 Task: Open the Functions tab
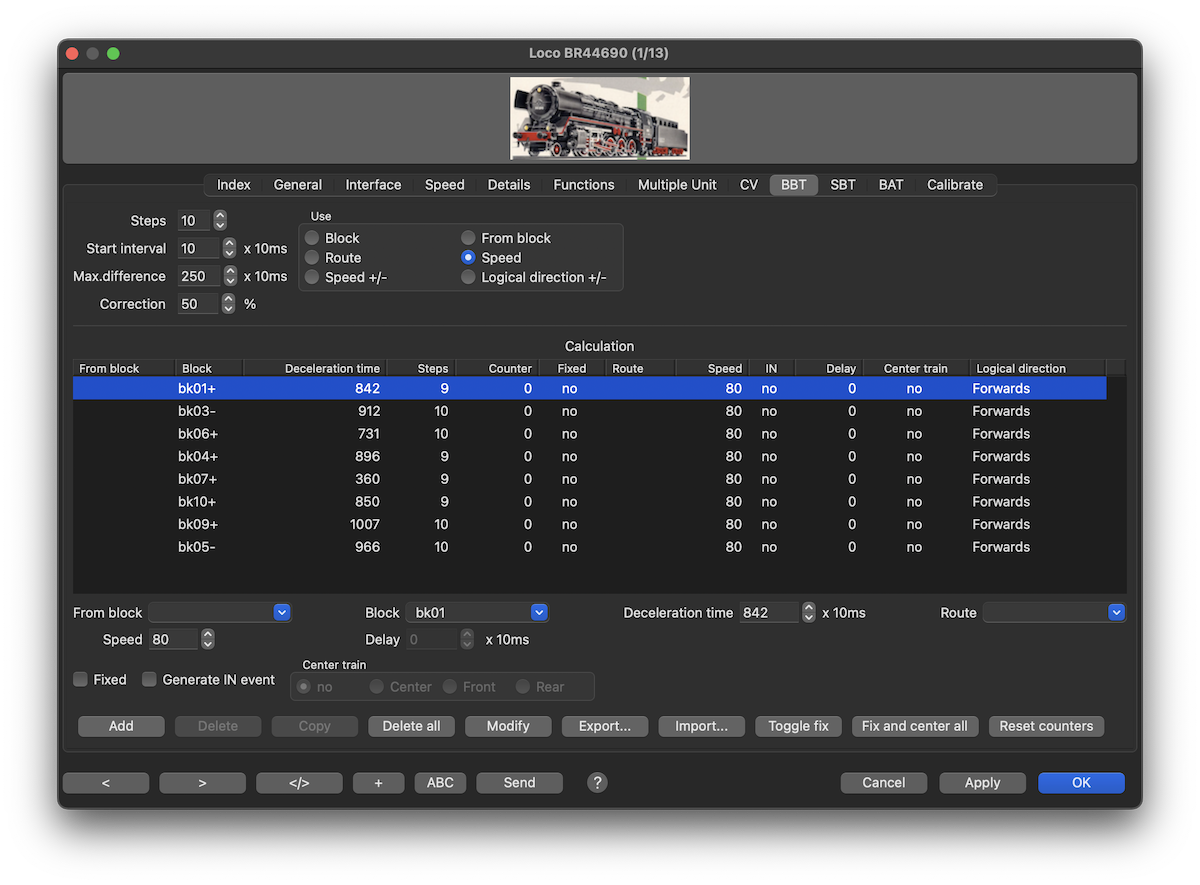[x=584, y=185]
